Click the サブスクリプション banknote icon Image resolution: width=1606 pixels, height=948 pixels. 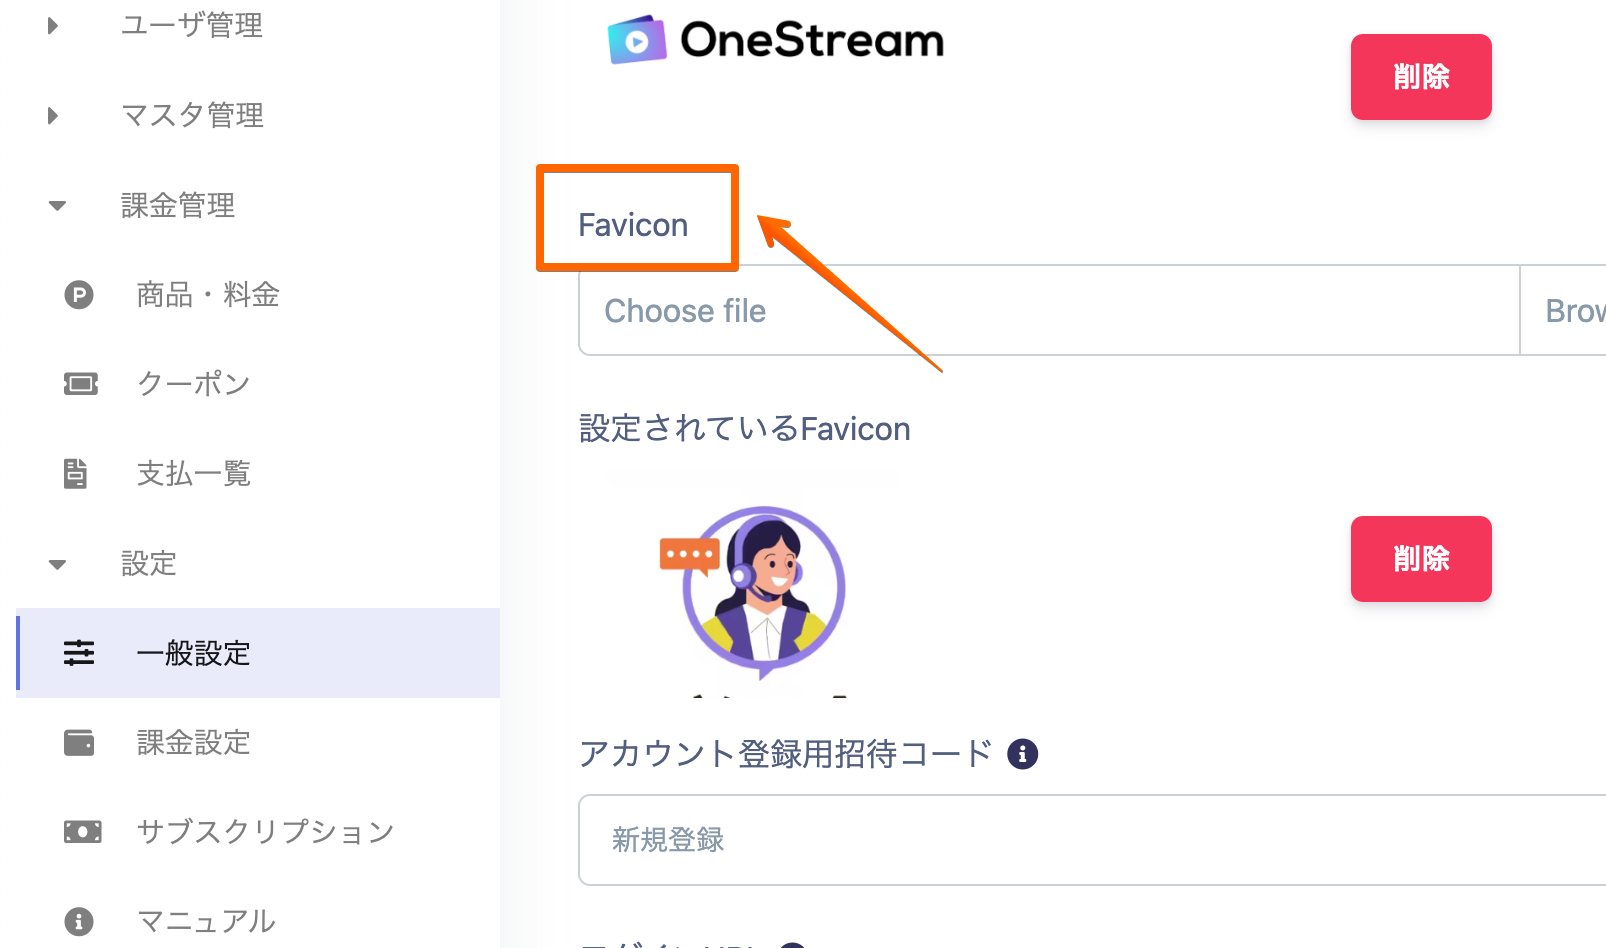click(82, 832)
